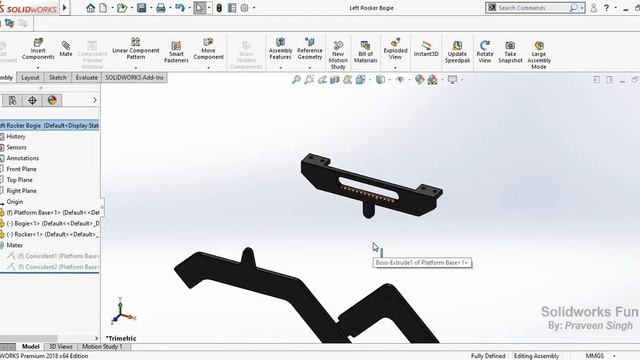Open the Section View icon

pyautogui.click(x=335, y=80)
